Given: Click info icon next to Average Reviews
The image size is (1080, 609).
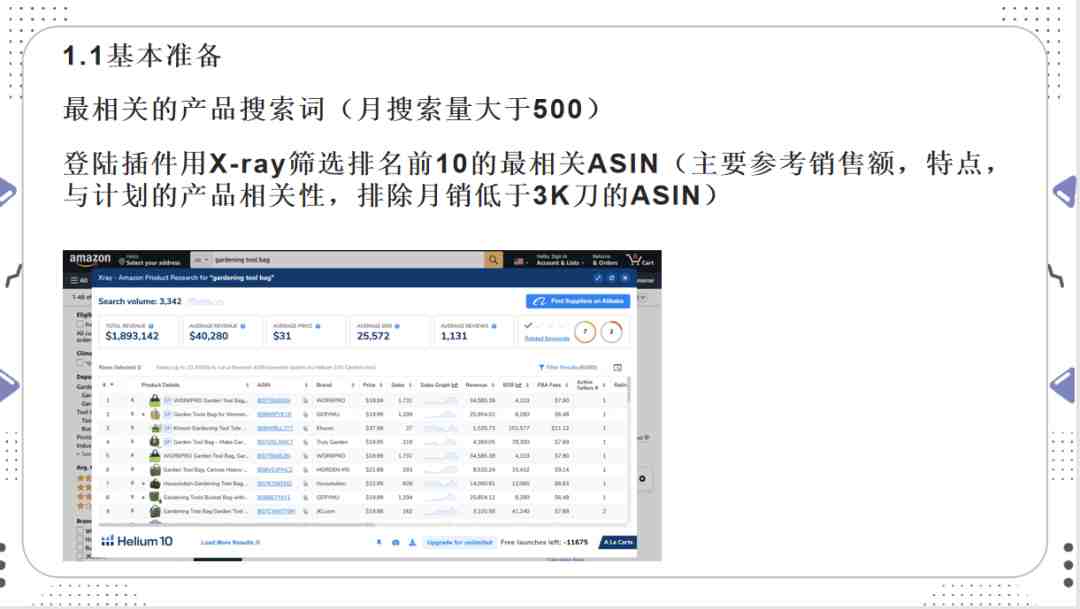Looking at the screenshot, I should [x=494, y=326].
